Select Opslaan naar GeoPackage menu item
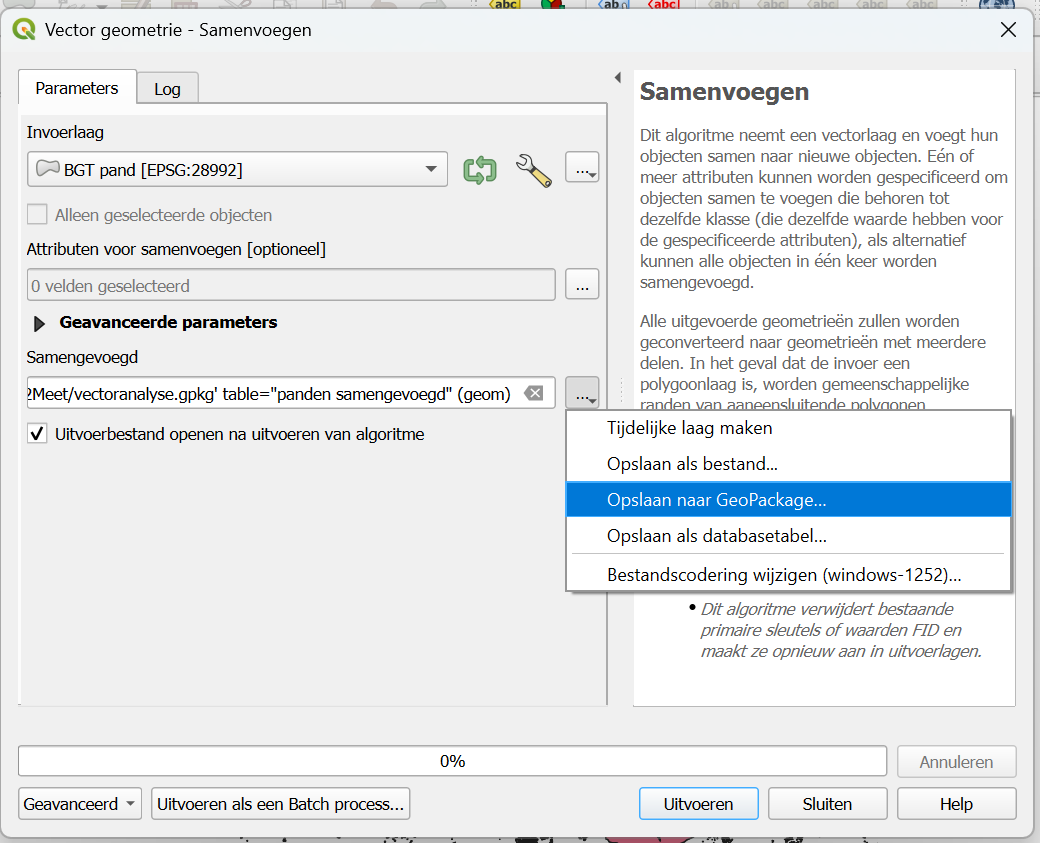This screenshot has width=1040, height=843. [716, 499]
